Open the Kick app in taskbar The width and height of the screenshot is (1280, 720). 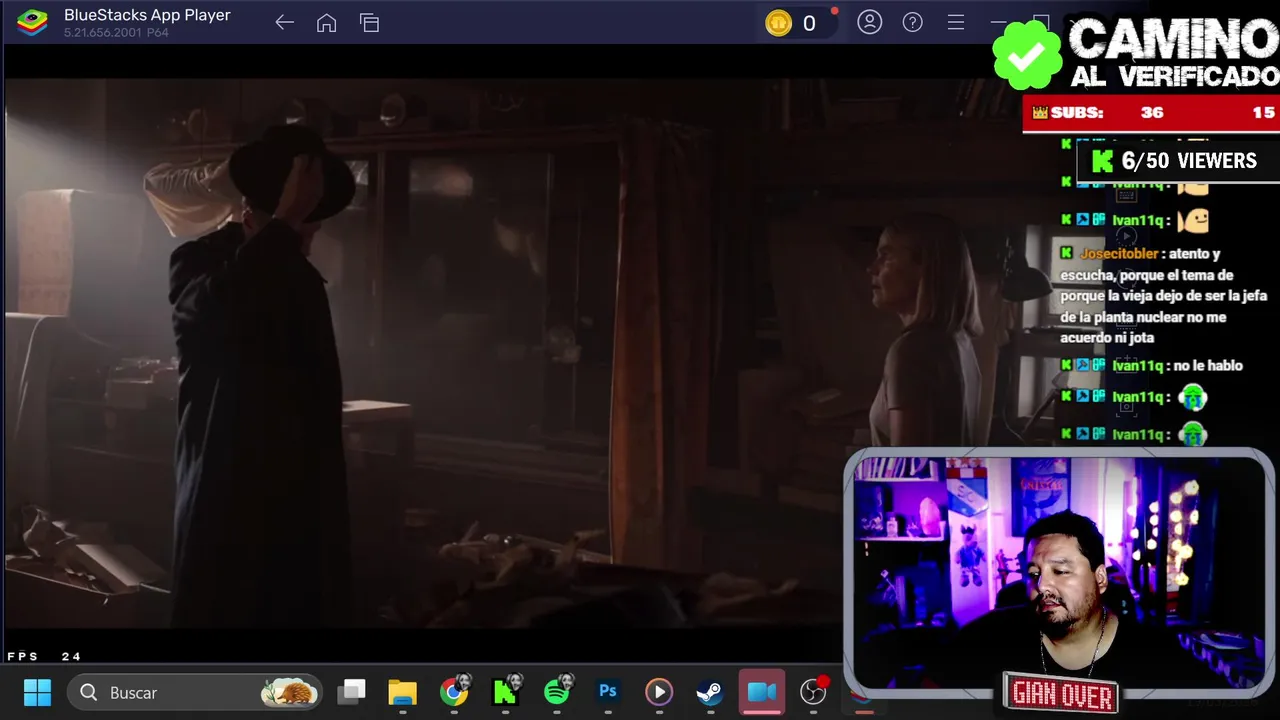[505, 692]
